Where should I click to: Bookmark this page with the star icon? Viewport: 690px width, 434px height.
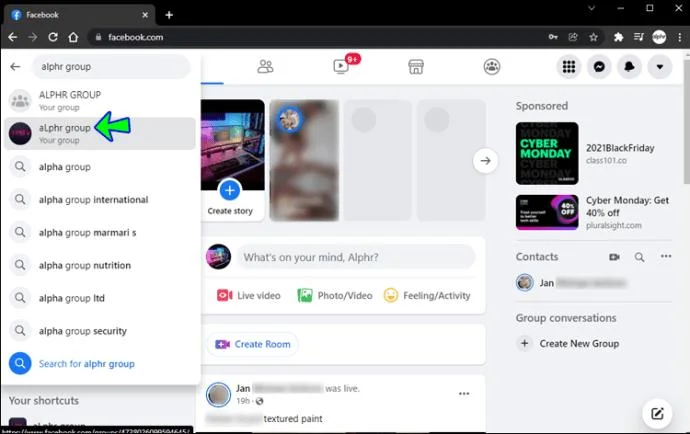593,37
